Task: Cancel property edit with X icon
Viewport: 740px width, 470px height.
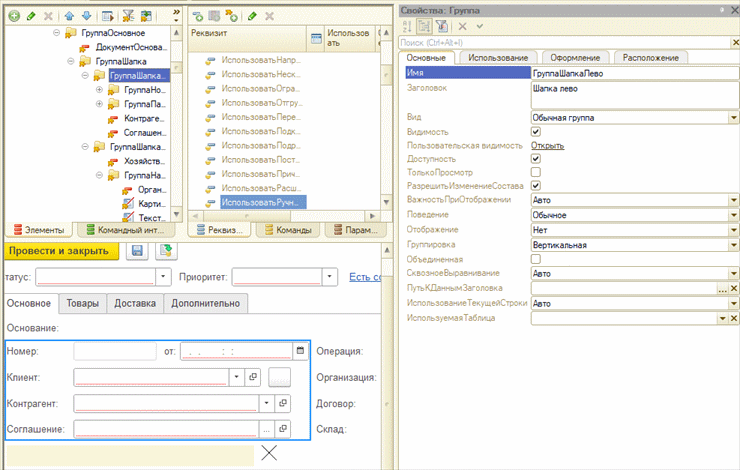Action: click(x=462, y=26)
